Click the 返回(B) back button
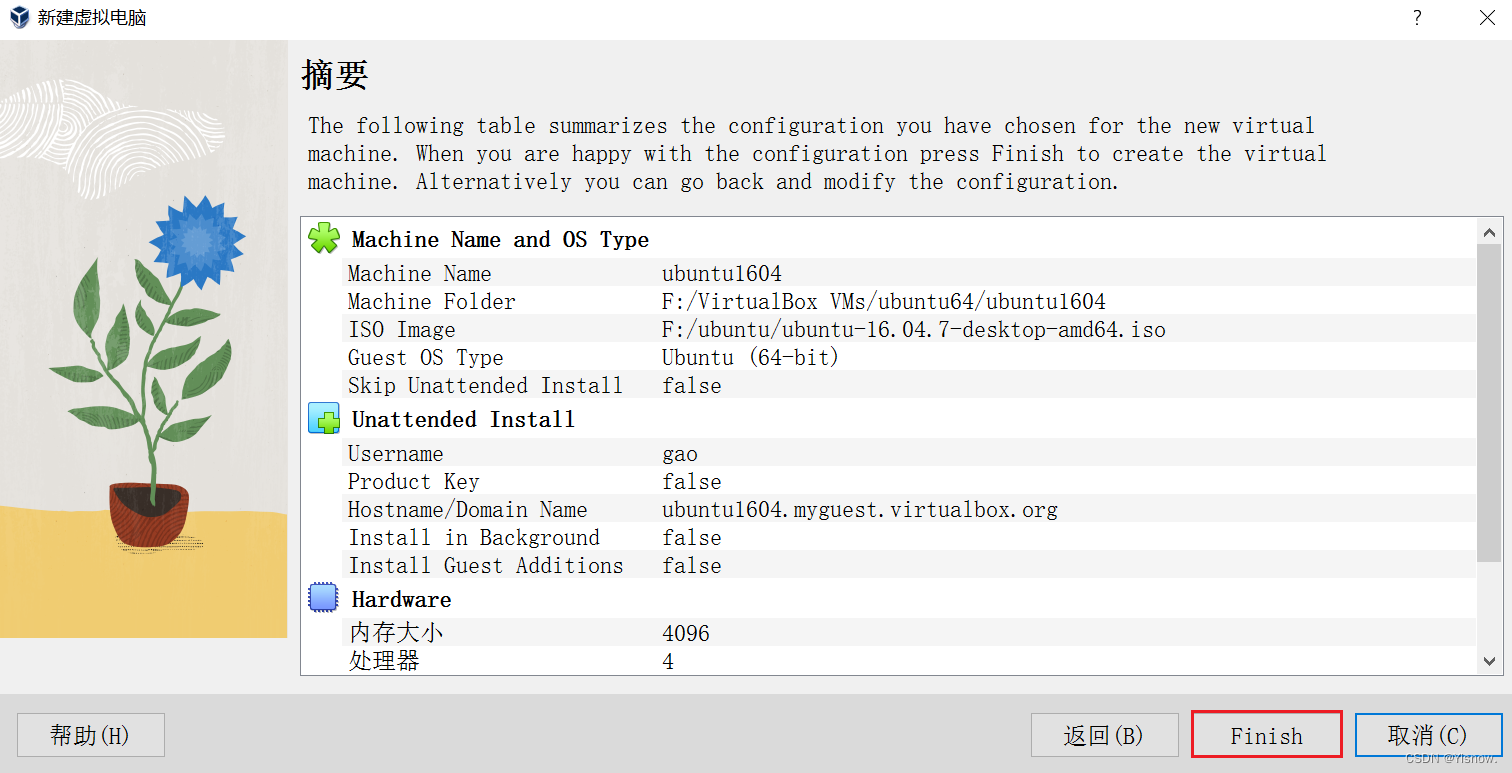1512x773 pixels. coord(1104,735)
